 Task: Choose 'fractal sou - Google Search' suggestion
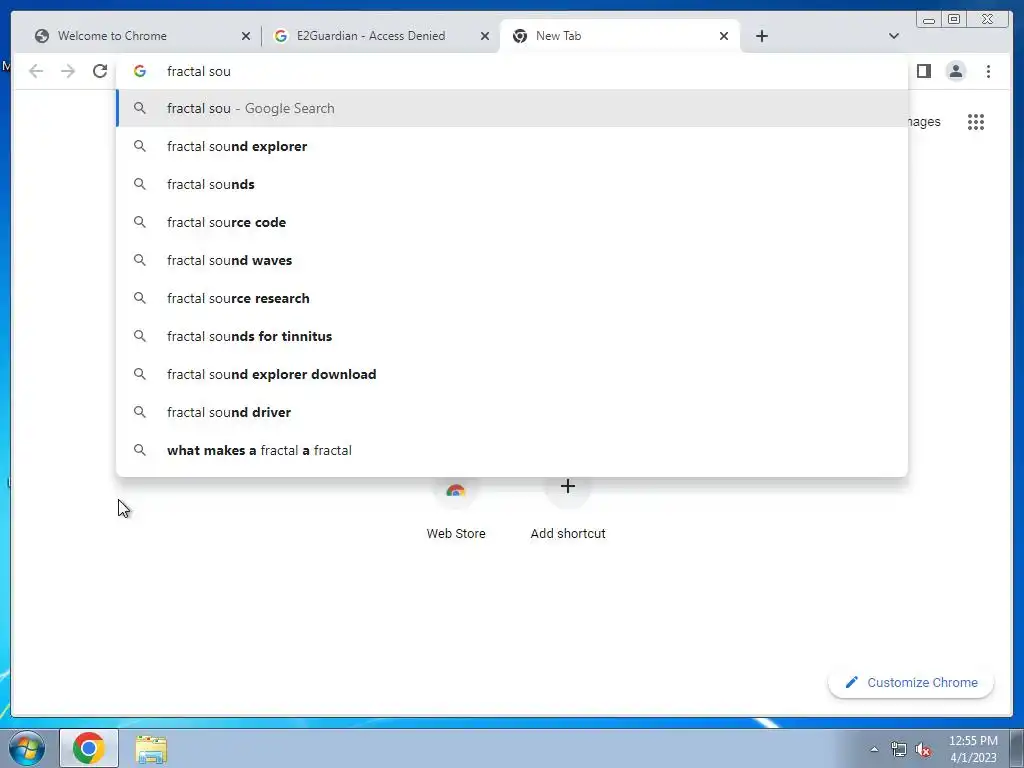(512, 108)
